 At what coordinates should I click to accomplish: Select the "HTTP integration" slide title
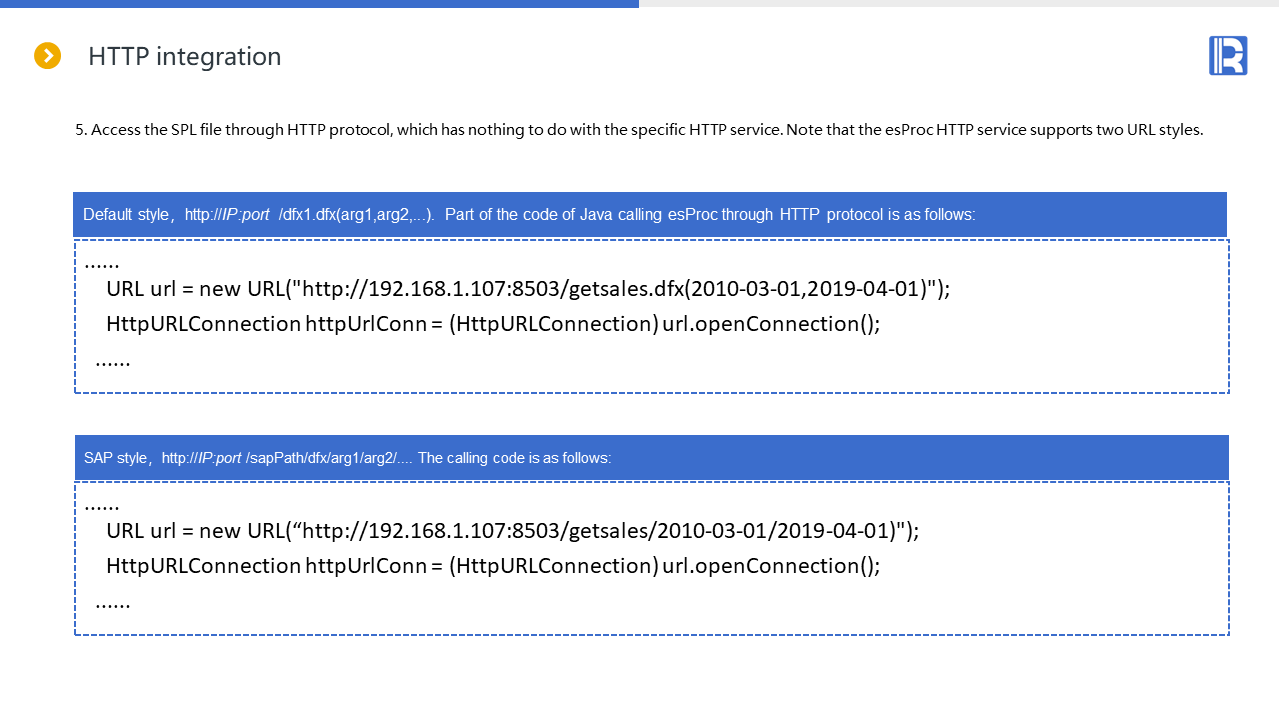(184, 57)
